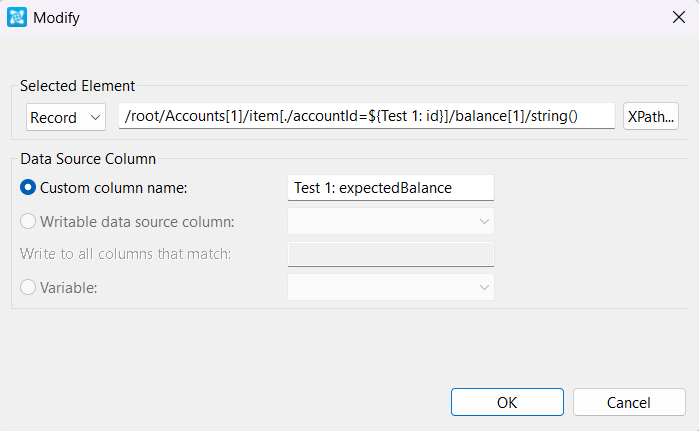Open the Record type dropdown
This screenshot has width=699, height=431.
coord(66,117)
